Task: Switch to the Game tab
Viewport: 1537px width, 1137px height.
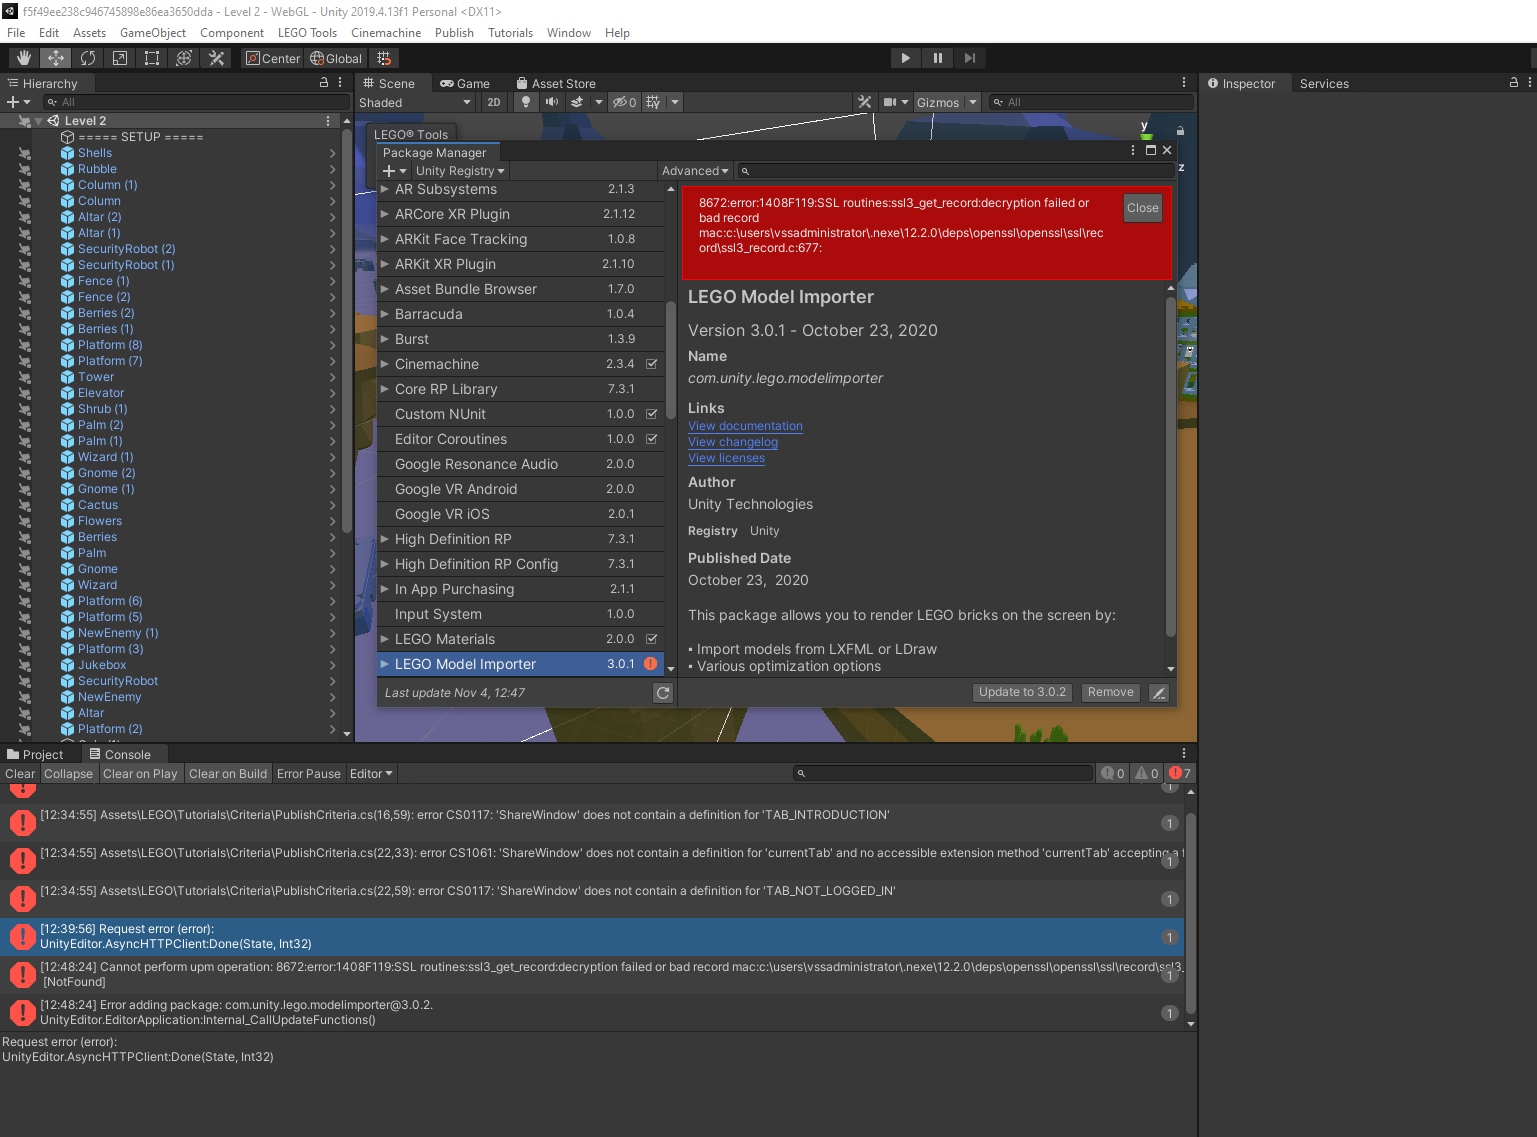Action: click(x=467, y=82)
